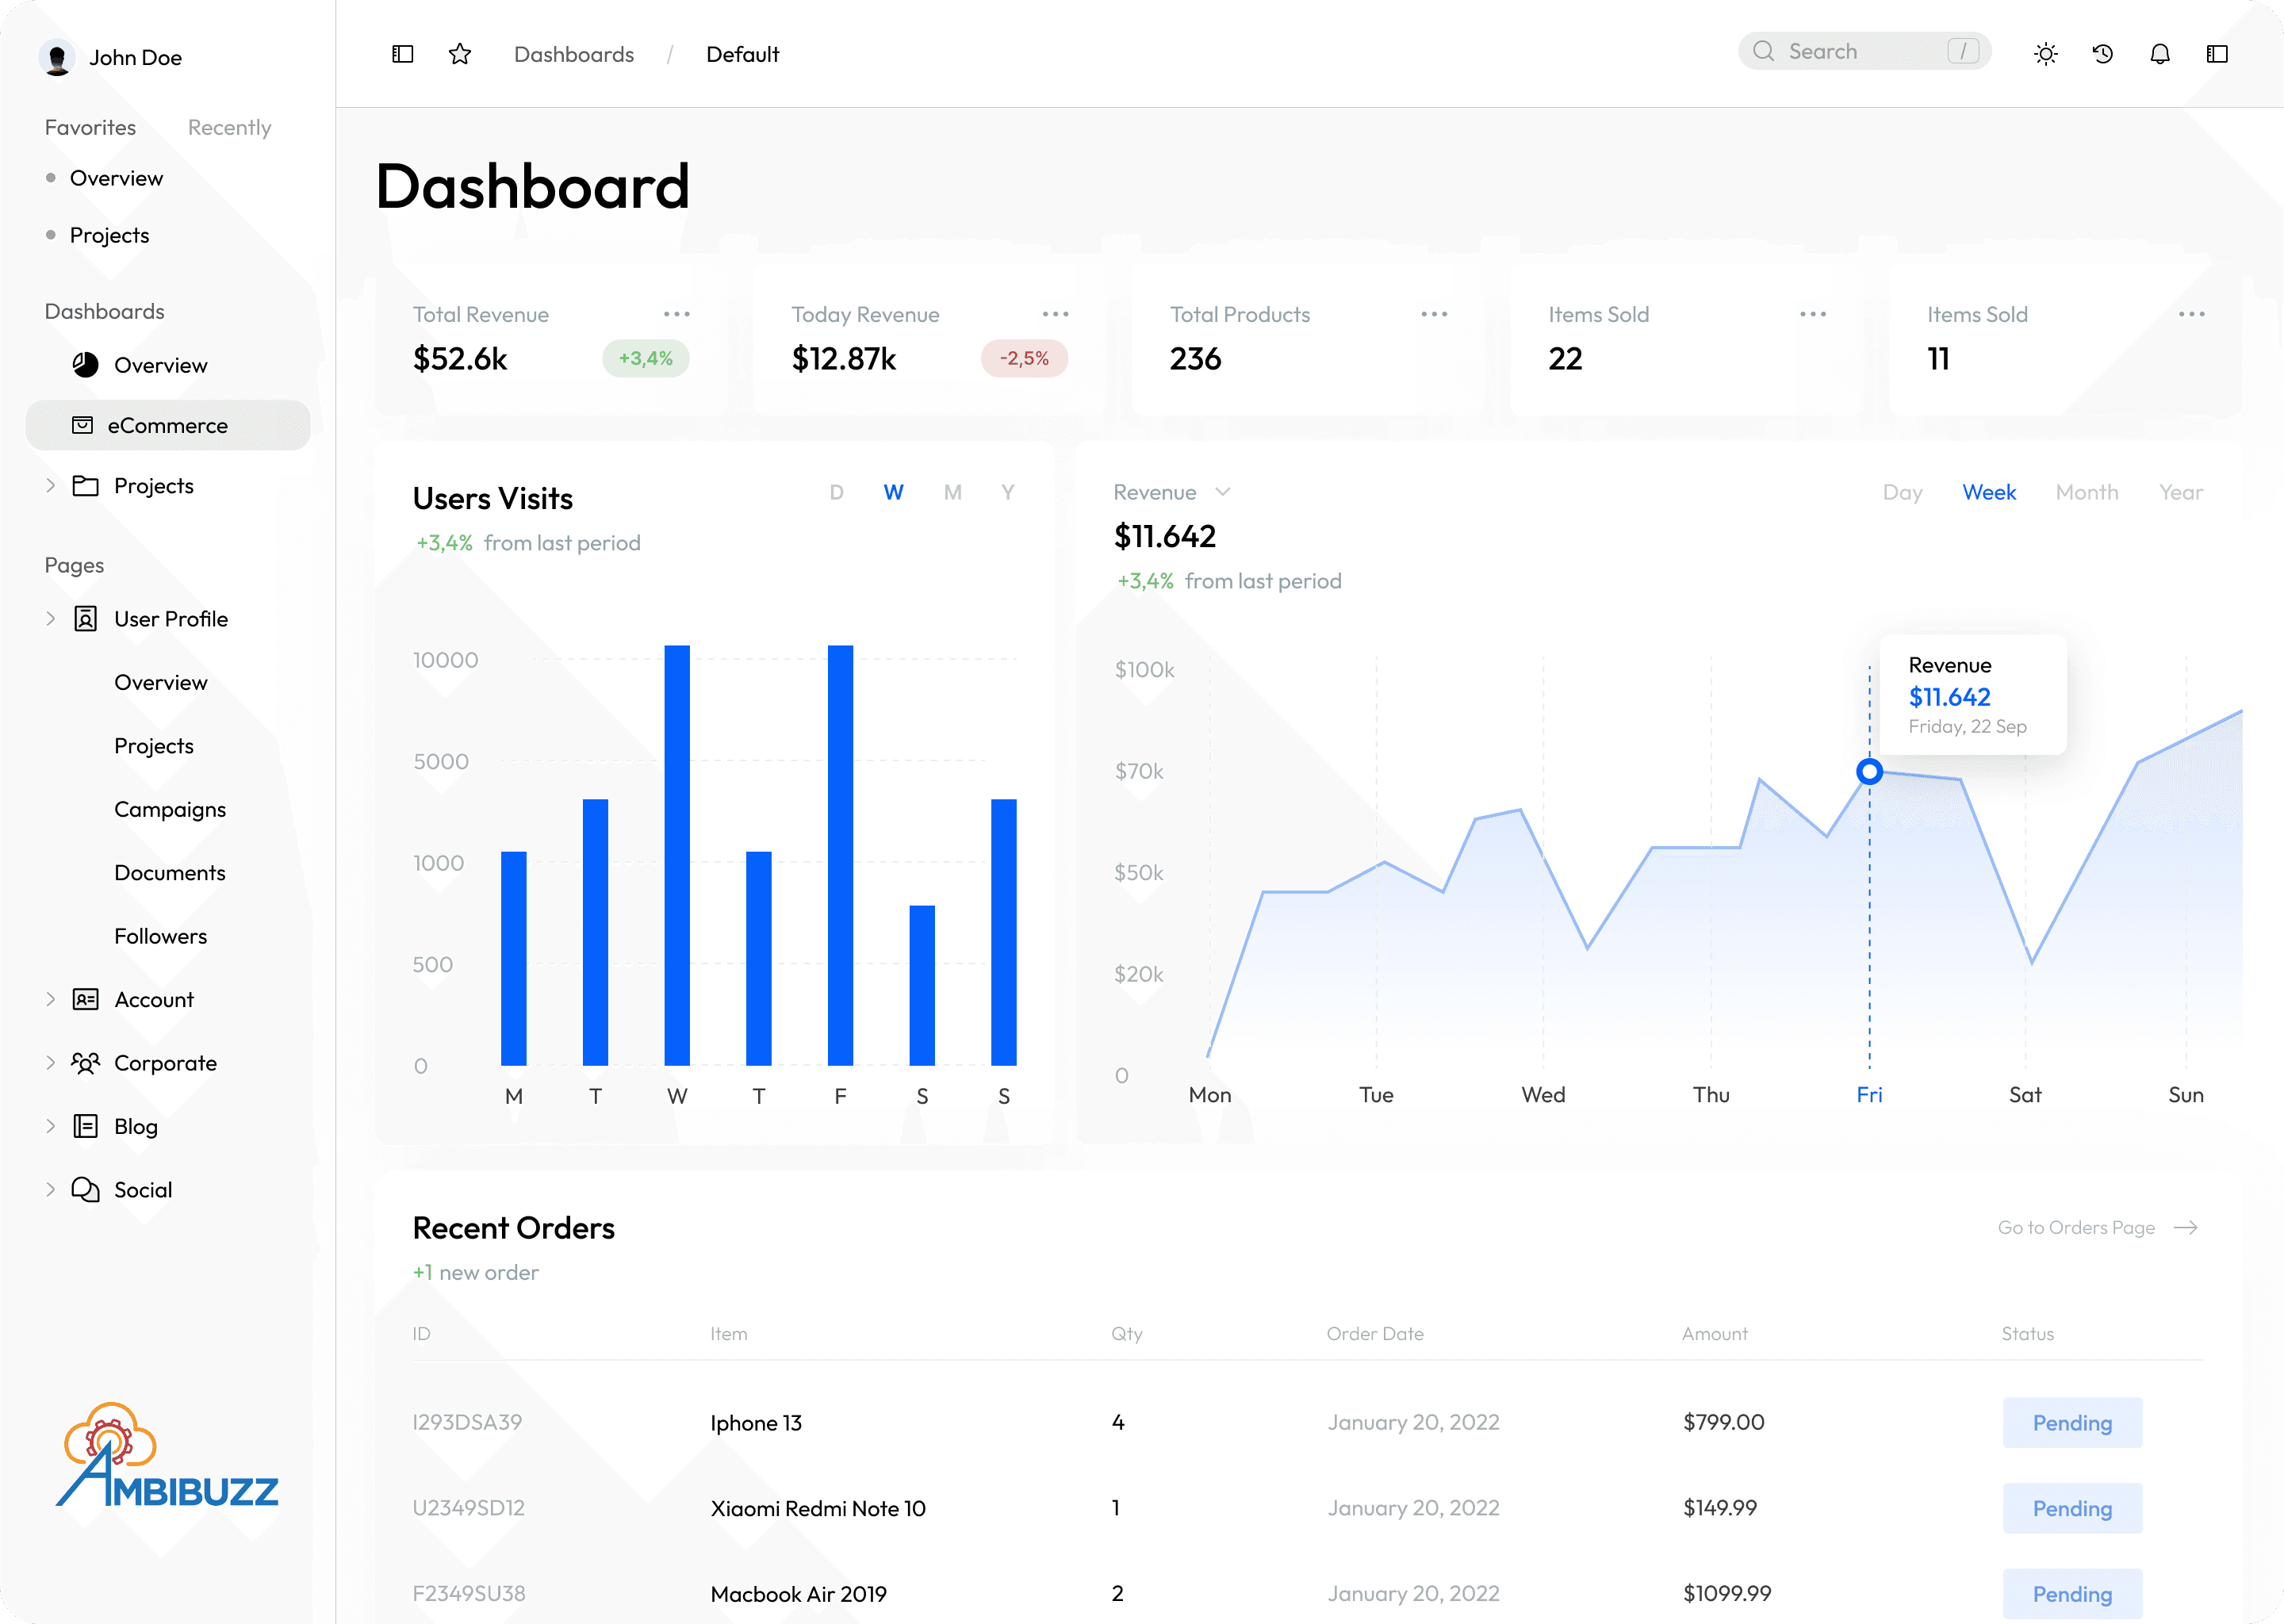Viewport: 2284px width, 1624px height.
Task: Open Total Revenue card options menu
Action: point(677,314)
